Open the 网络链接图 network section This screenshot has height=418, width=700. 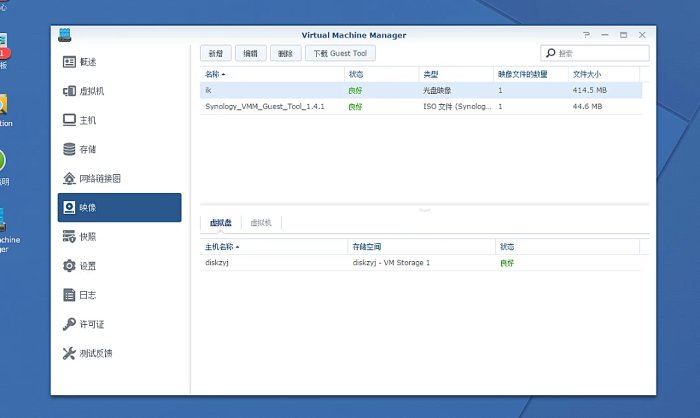(x=119, y=179)
